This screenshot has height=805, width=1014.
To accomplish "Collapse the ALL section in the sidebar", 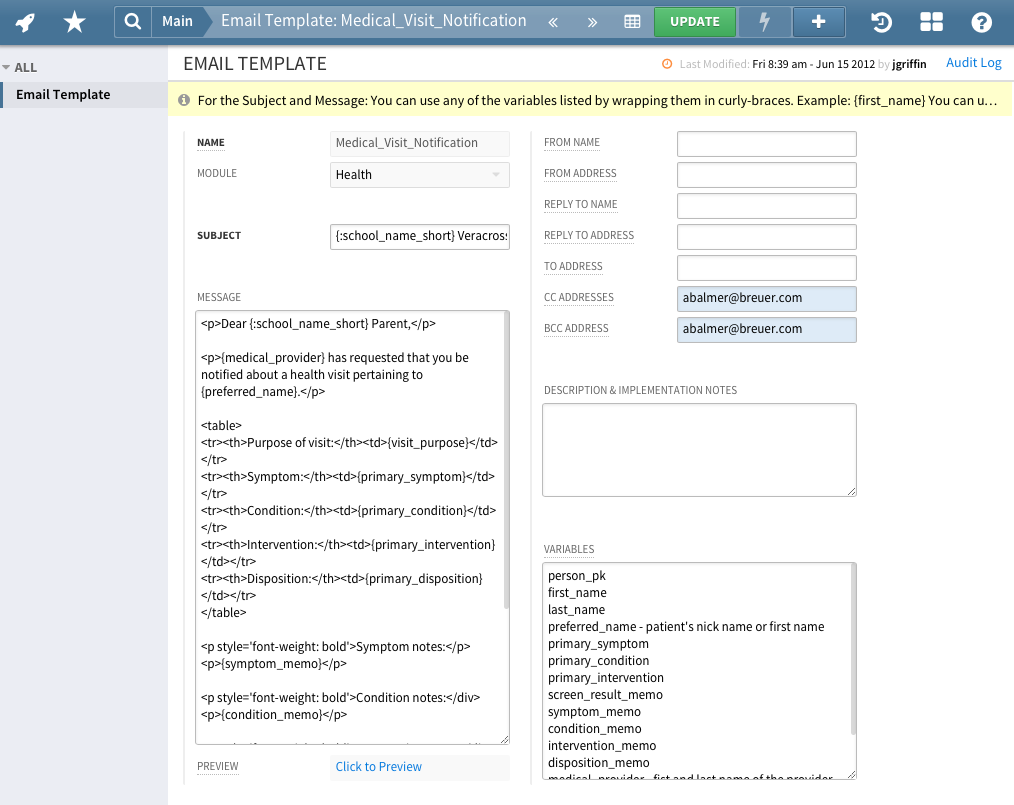I will [12, 67].
